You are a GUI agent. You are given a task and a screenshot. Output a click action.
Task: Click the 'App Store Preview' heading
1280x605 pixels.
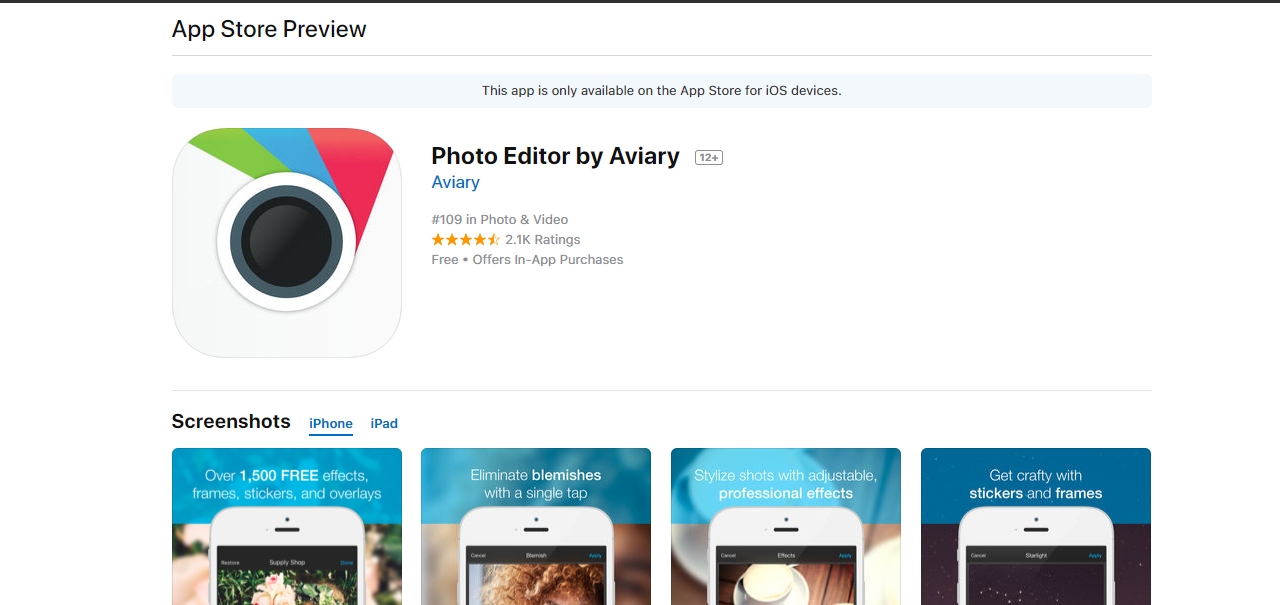(x=269, y=29)
